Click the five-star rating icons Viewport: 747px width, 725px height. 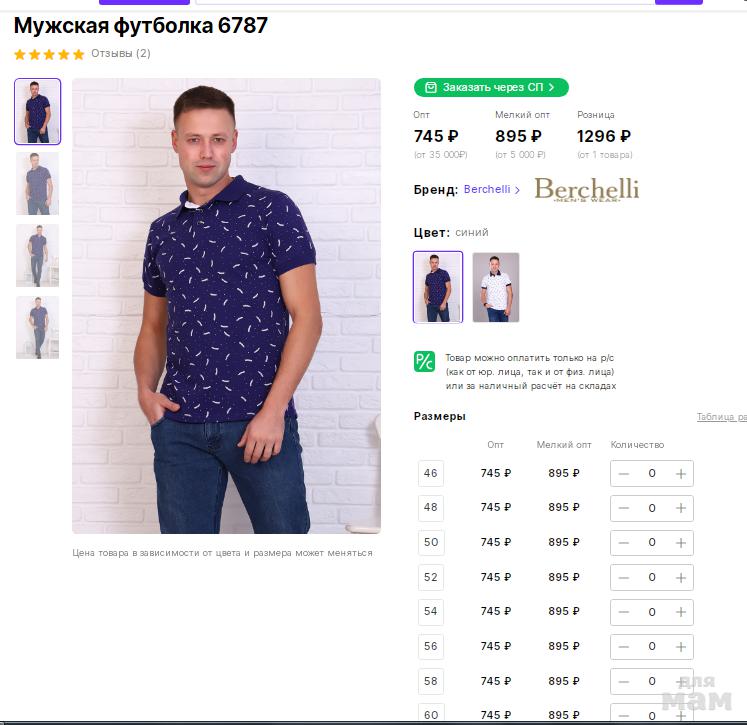tap(49, 54)
